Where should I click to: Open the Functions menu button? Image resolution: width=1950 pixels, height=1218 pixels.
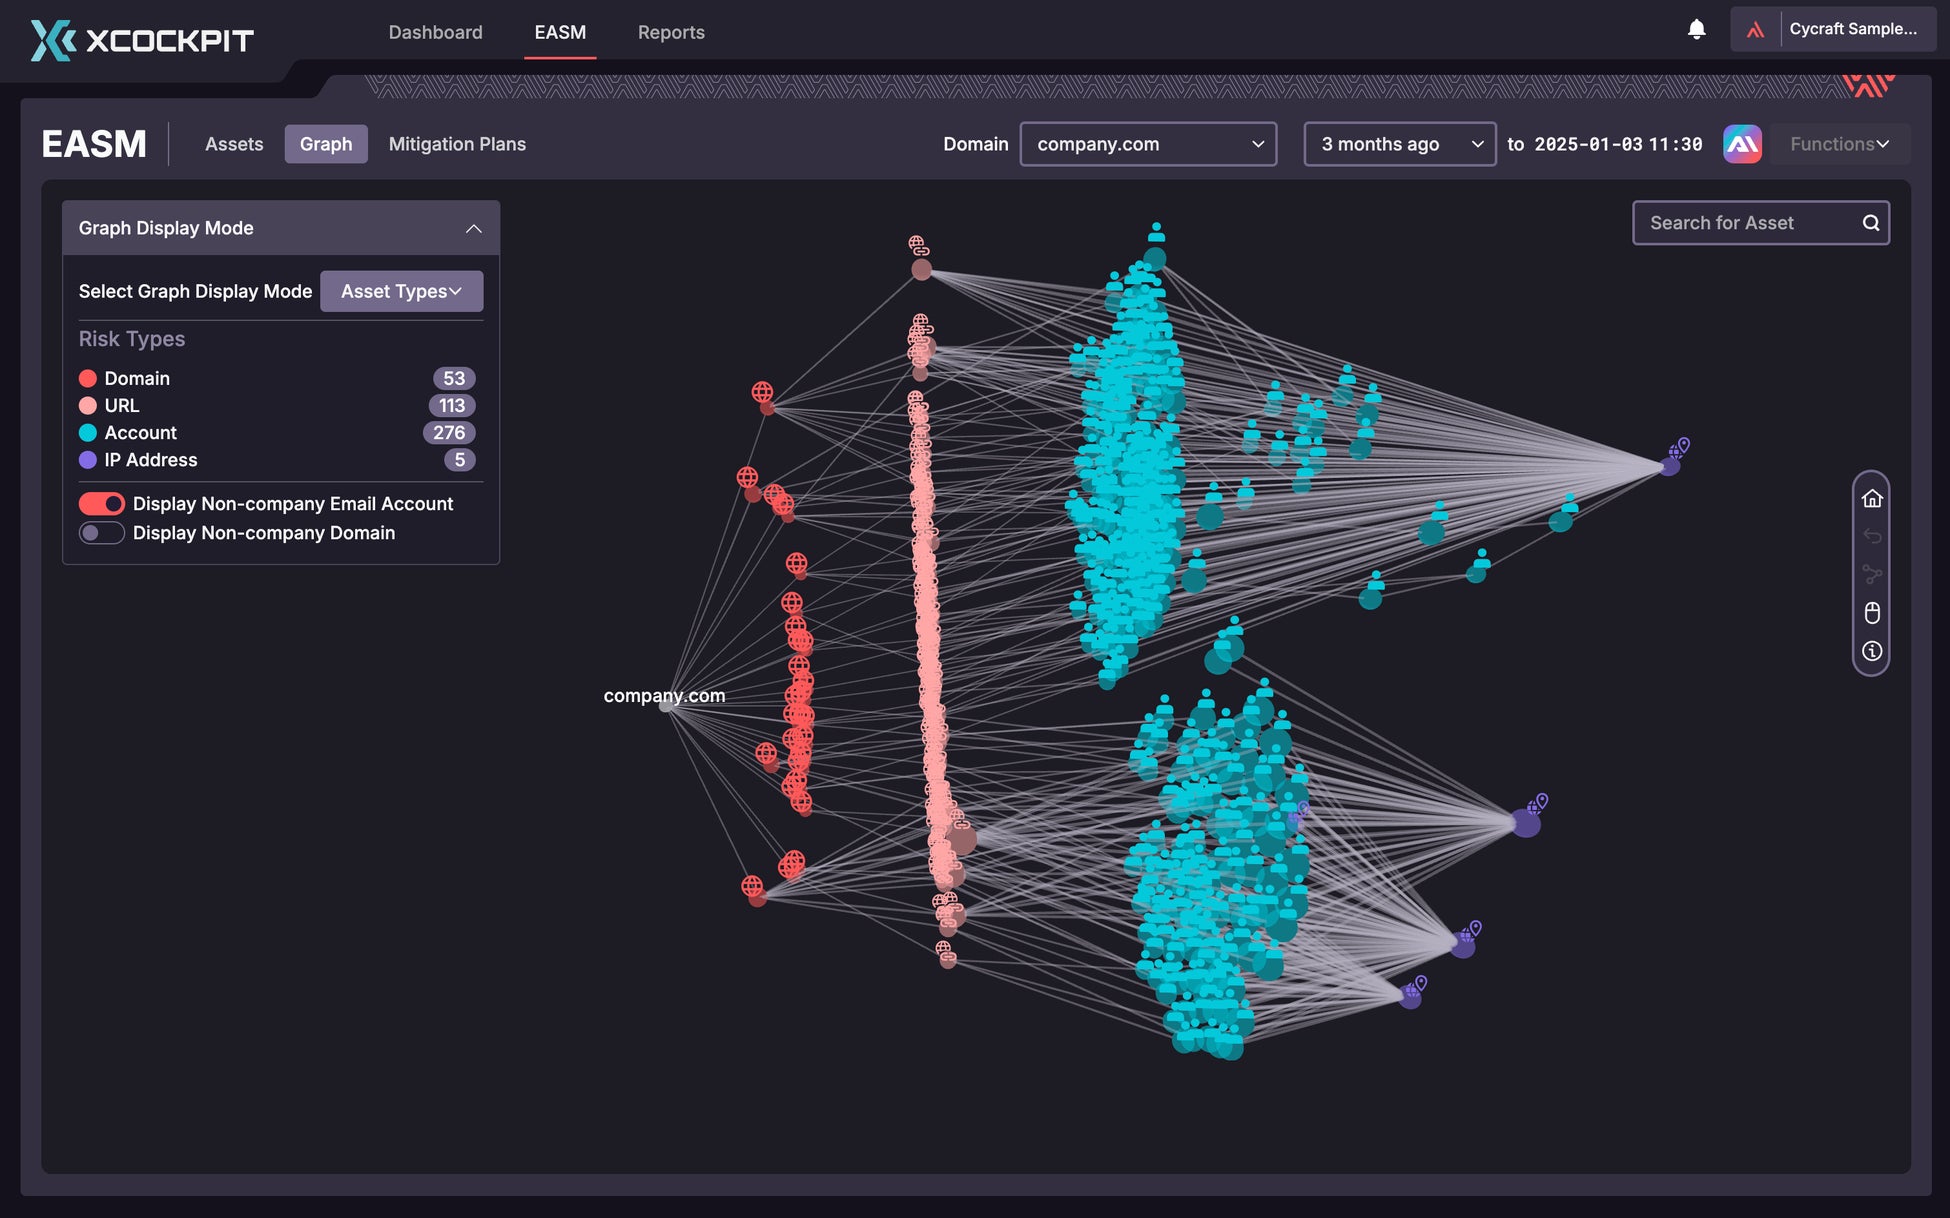pos(1839,144)
